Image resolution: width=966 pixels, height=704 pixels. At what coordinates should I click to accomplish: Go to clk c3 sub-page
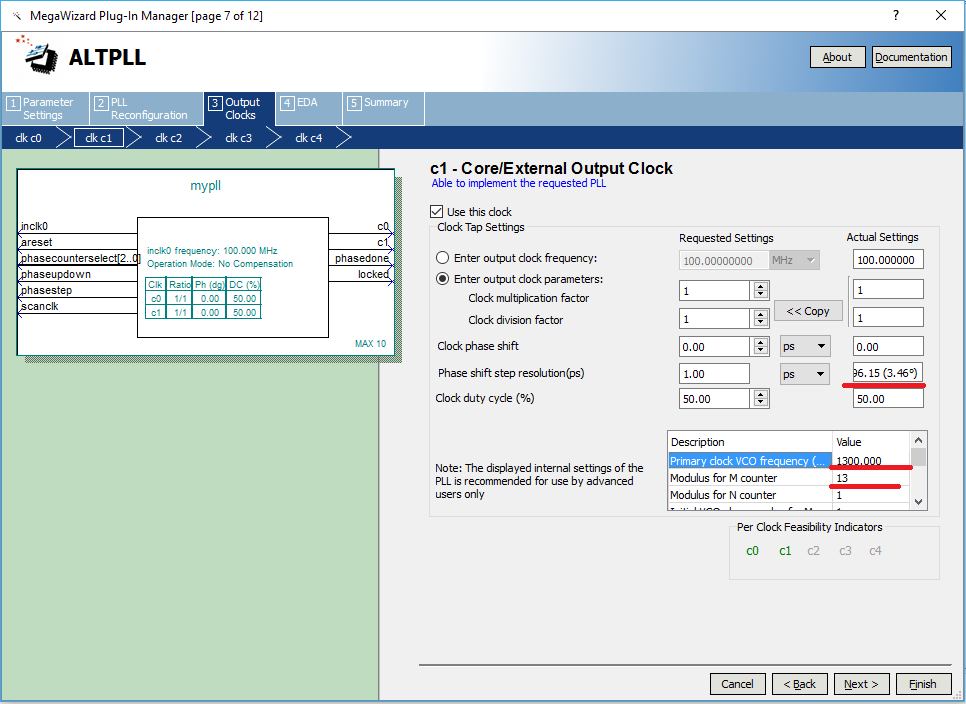pyautogui.click(x=238, y=138)
